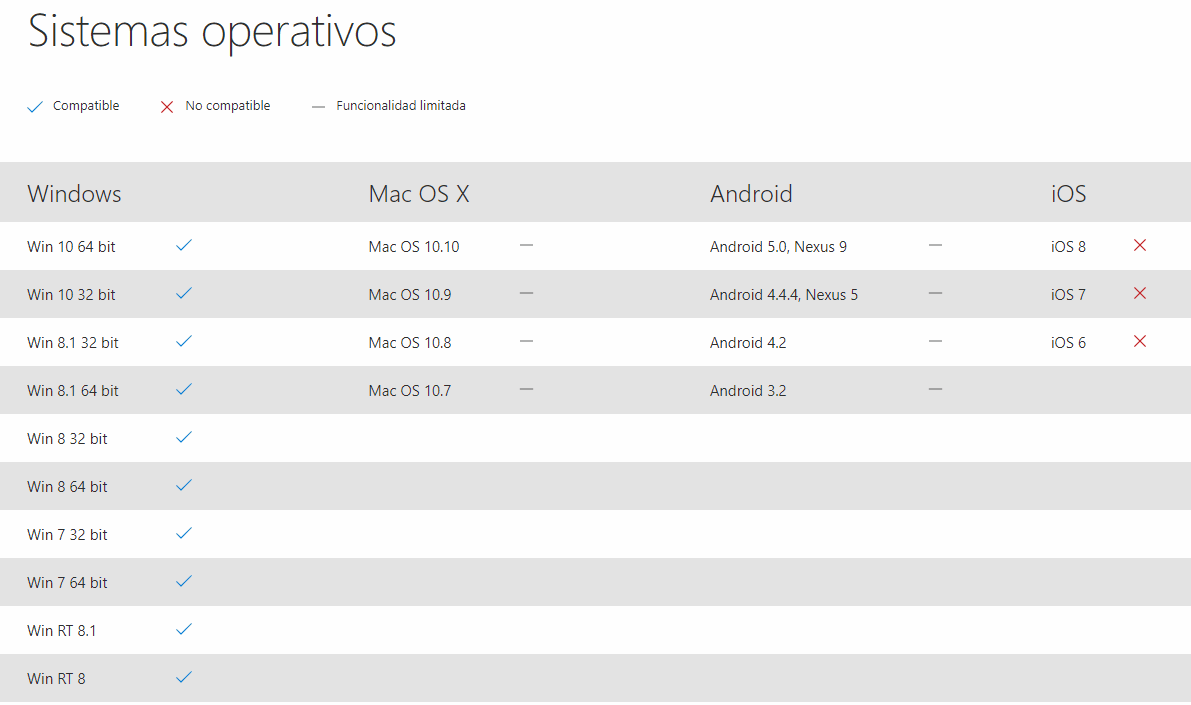Click the blue checkmark beside Win 10 64 bit
This screenshot has height=705, width=1191.
(x=184, y=245)
